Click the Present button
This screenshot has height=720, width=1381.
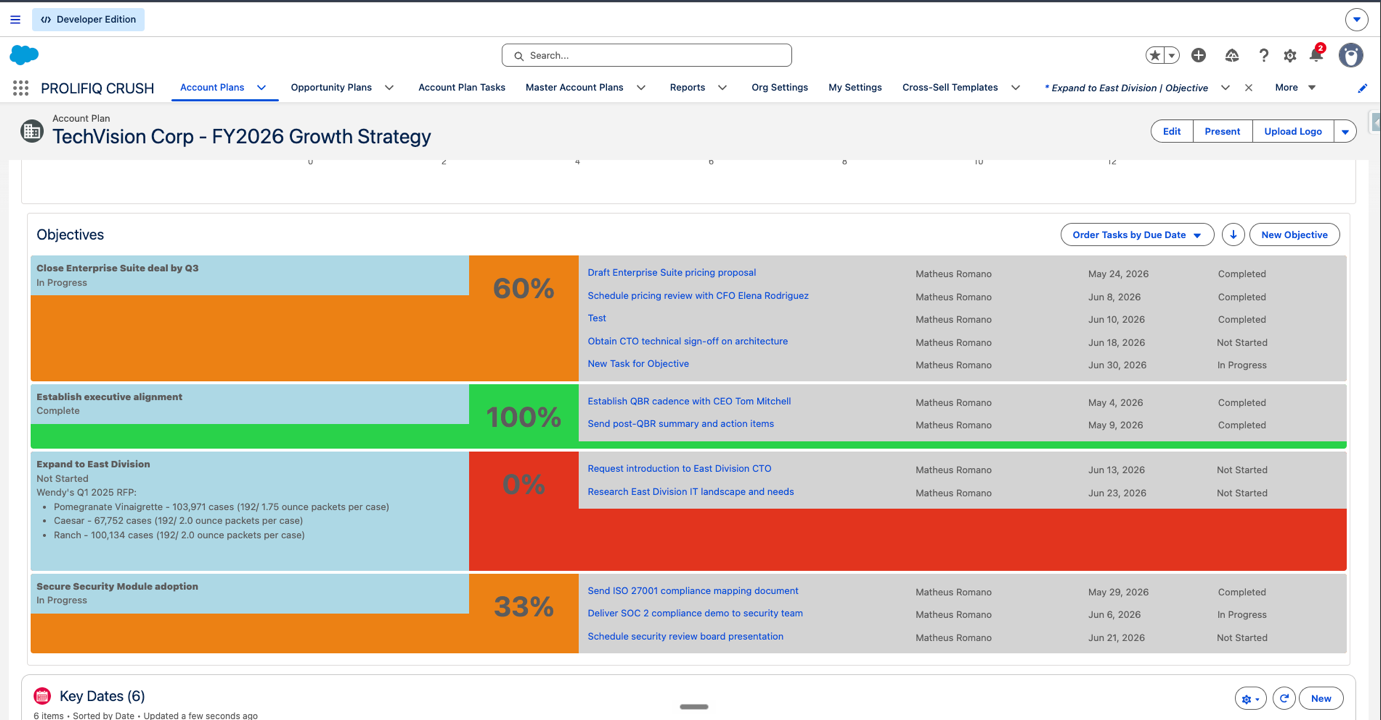pos(1222,131)
